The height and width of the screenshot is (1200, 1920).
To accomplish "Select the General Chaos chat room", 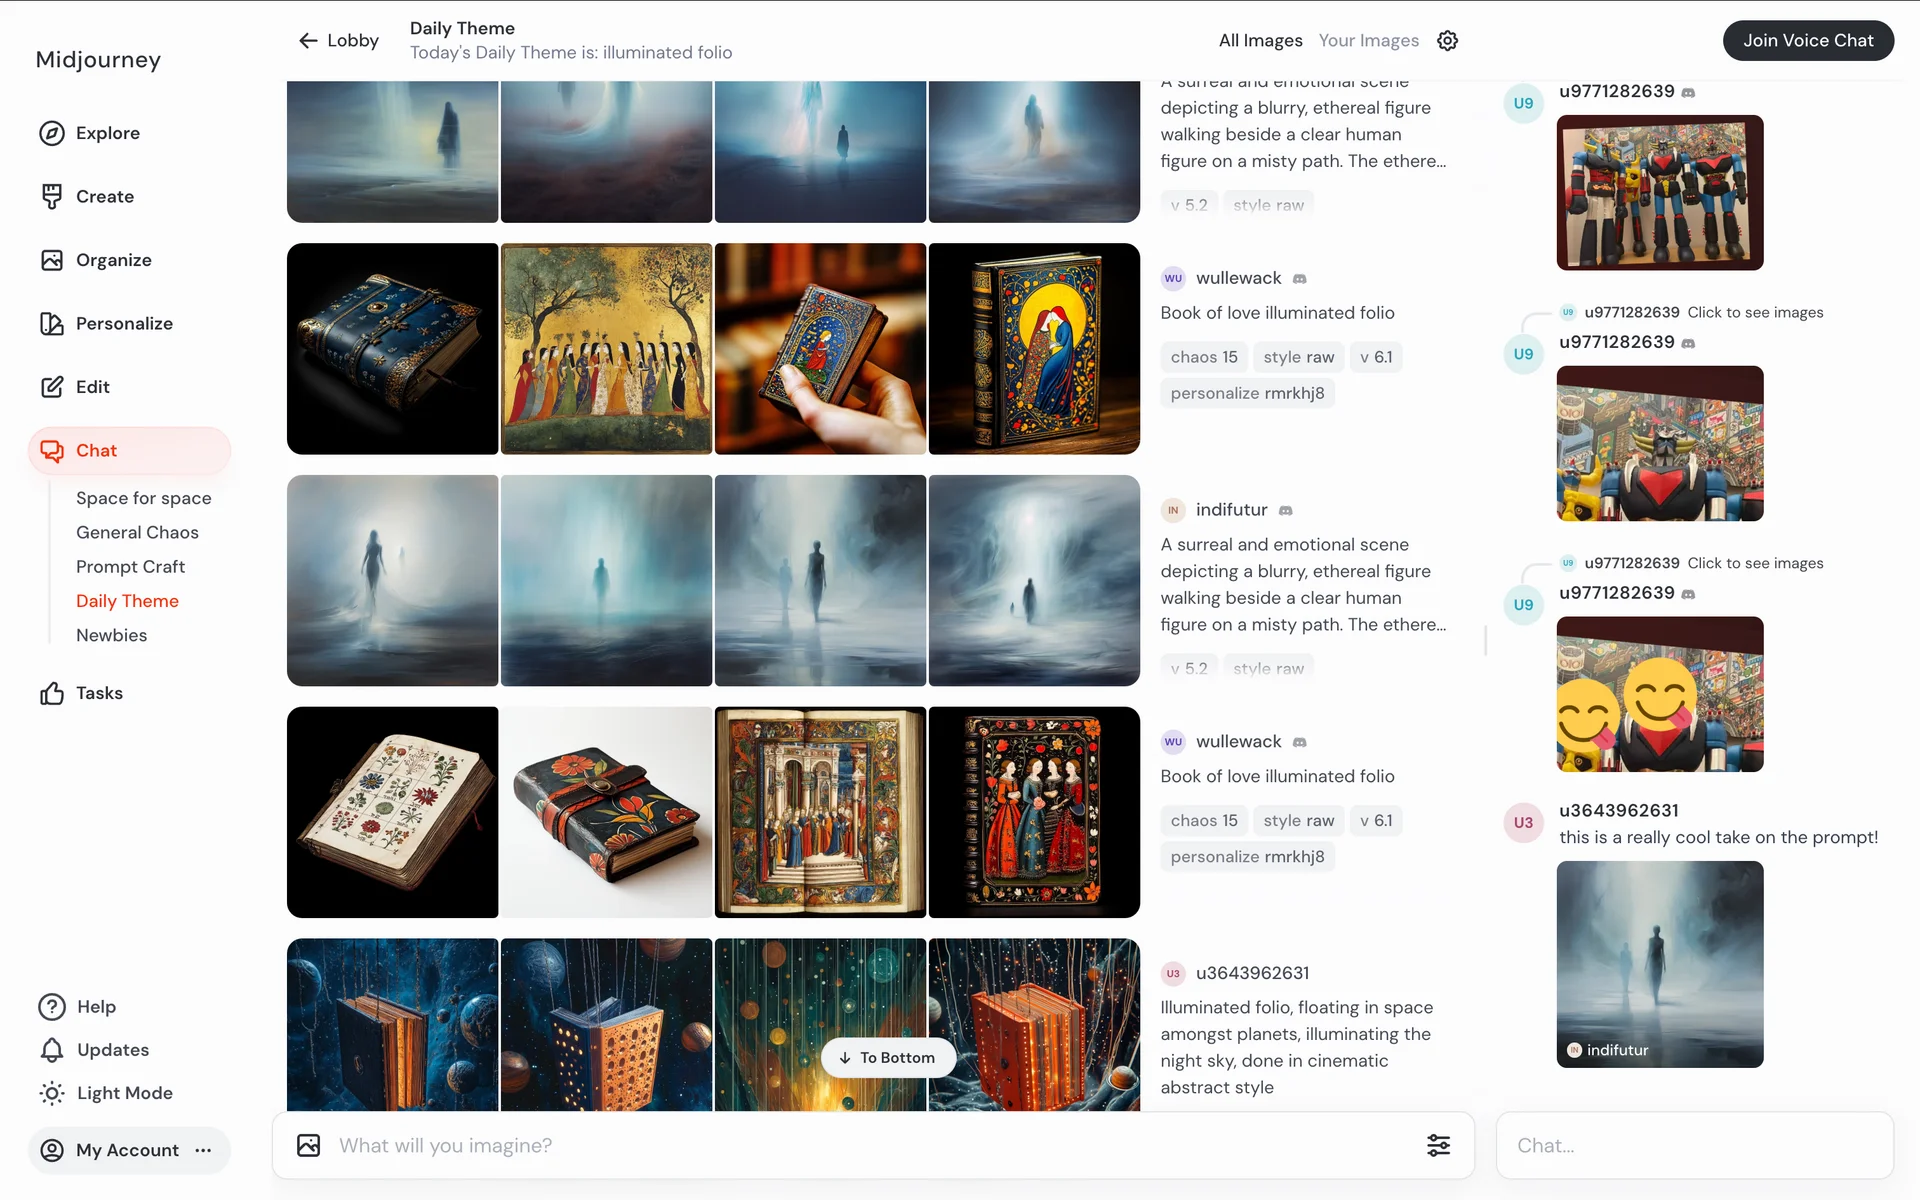I will point(137,533).
